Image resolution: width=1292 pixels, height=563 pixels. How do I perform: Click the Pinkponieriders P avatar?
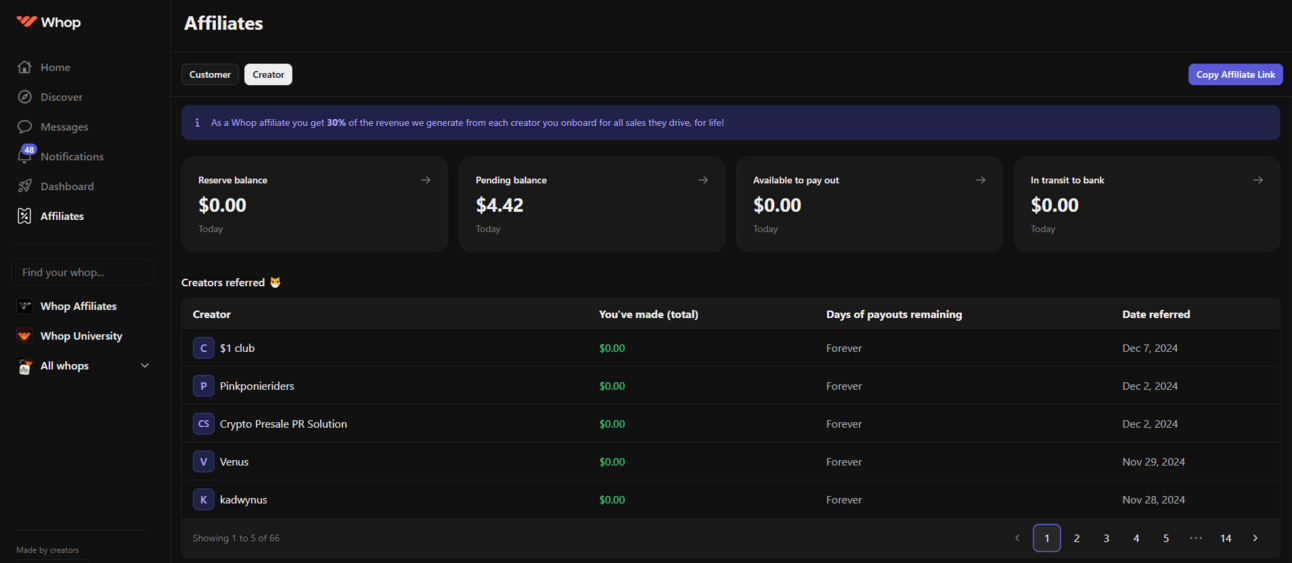204,386
